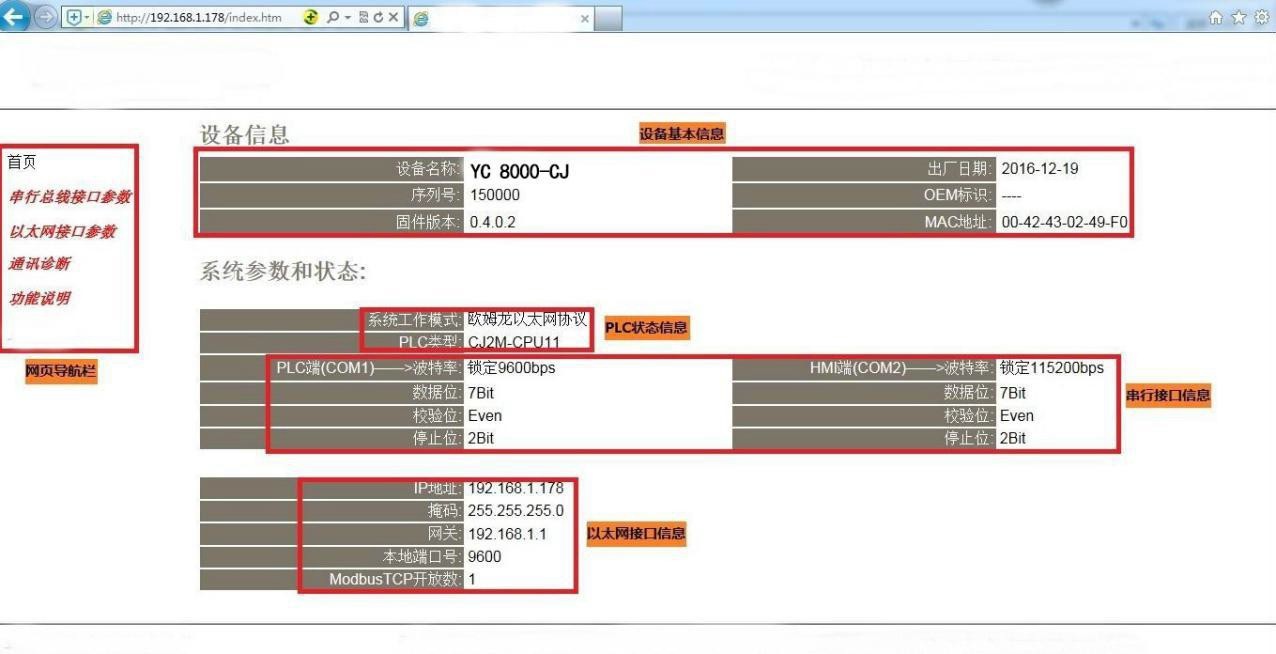Image resolution: width=1276 pixels, height=654 pixels.
Task: Click the Even parity value under HMI端(COM2)
Action: (1017, 416)
